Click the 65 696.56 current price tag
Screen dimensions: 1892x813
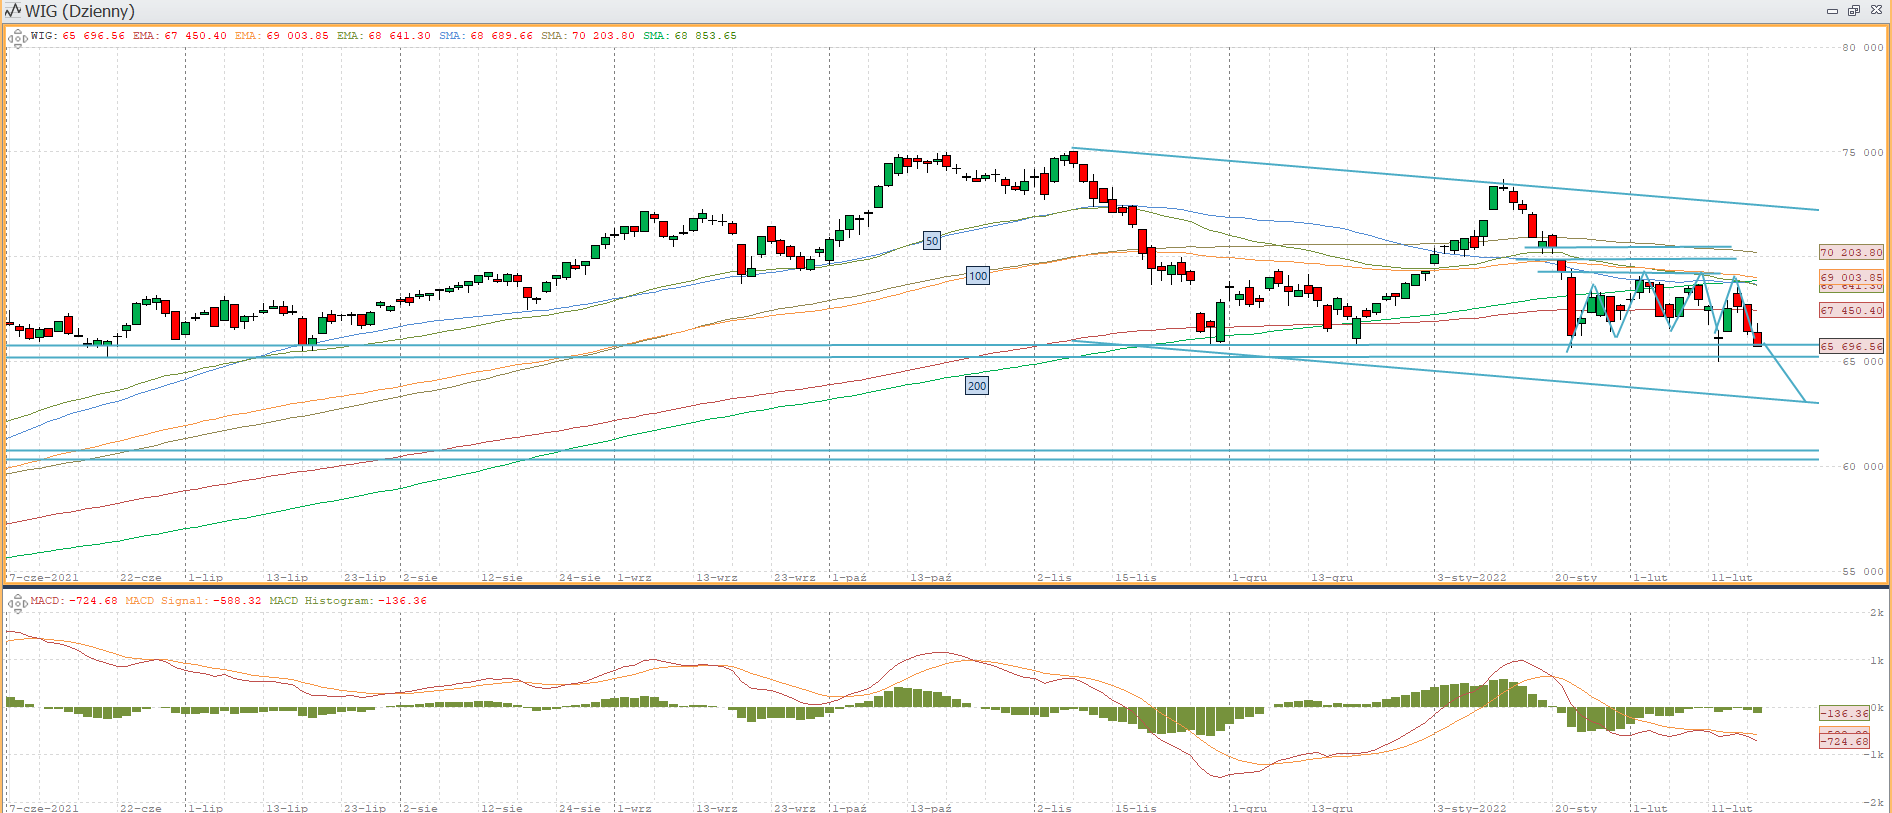pos(1850,346)
